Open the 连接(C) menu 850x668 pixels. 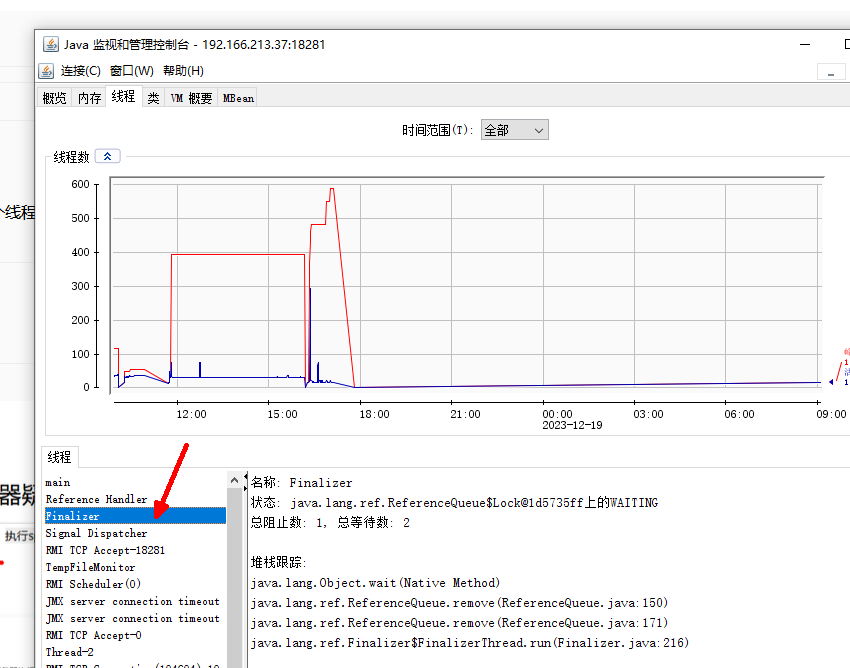pos(80,71)
